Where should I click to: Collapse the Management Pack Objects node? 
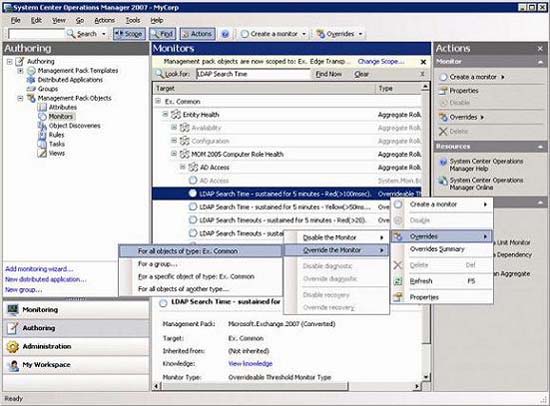20,98
